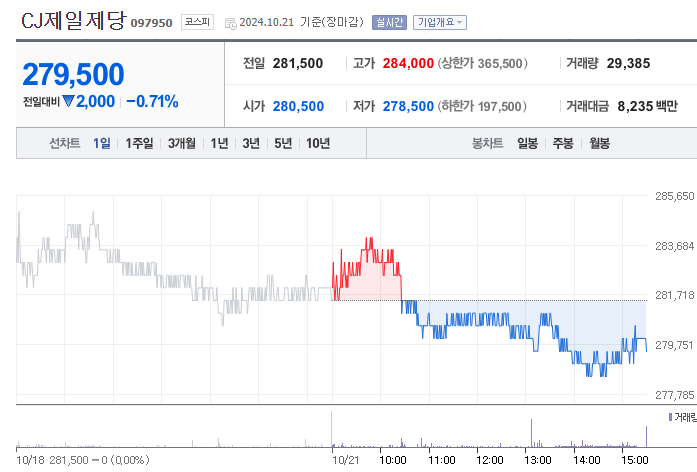Viewport: 697px width, 472px height.
Task: Click the high price 284,000
Action: (x=408, y=63)
